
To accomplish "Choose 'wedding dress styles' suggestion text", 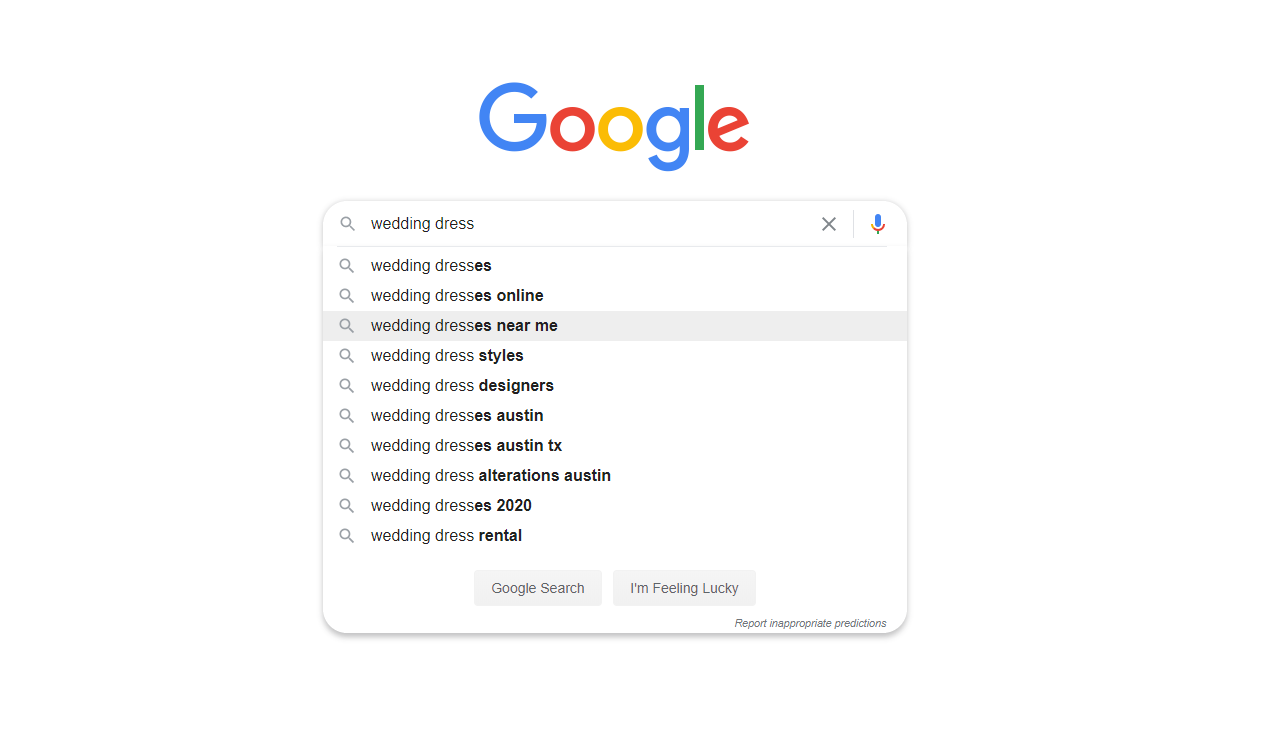I will coord(447,356).
